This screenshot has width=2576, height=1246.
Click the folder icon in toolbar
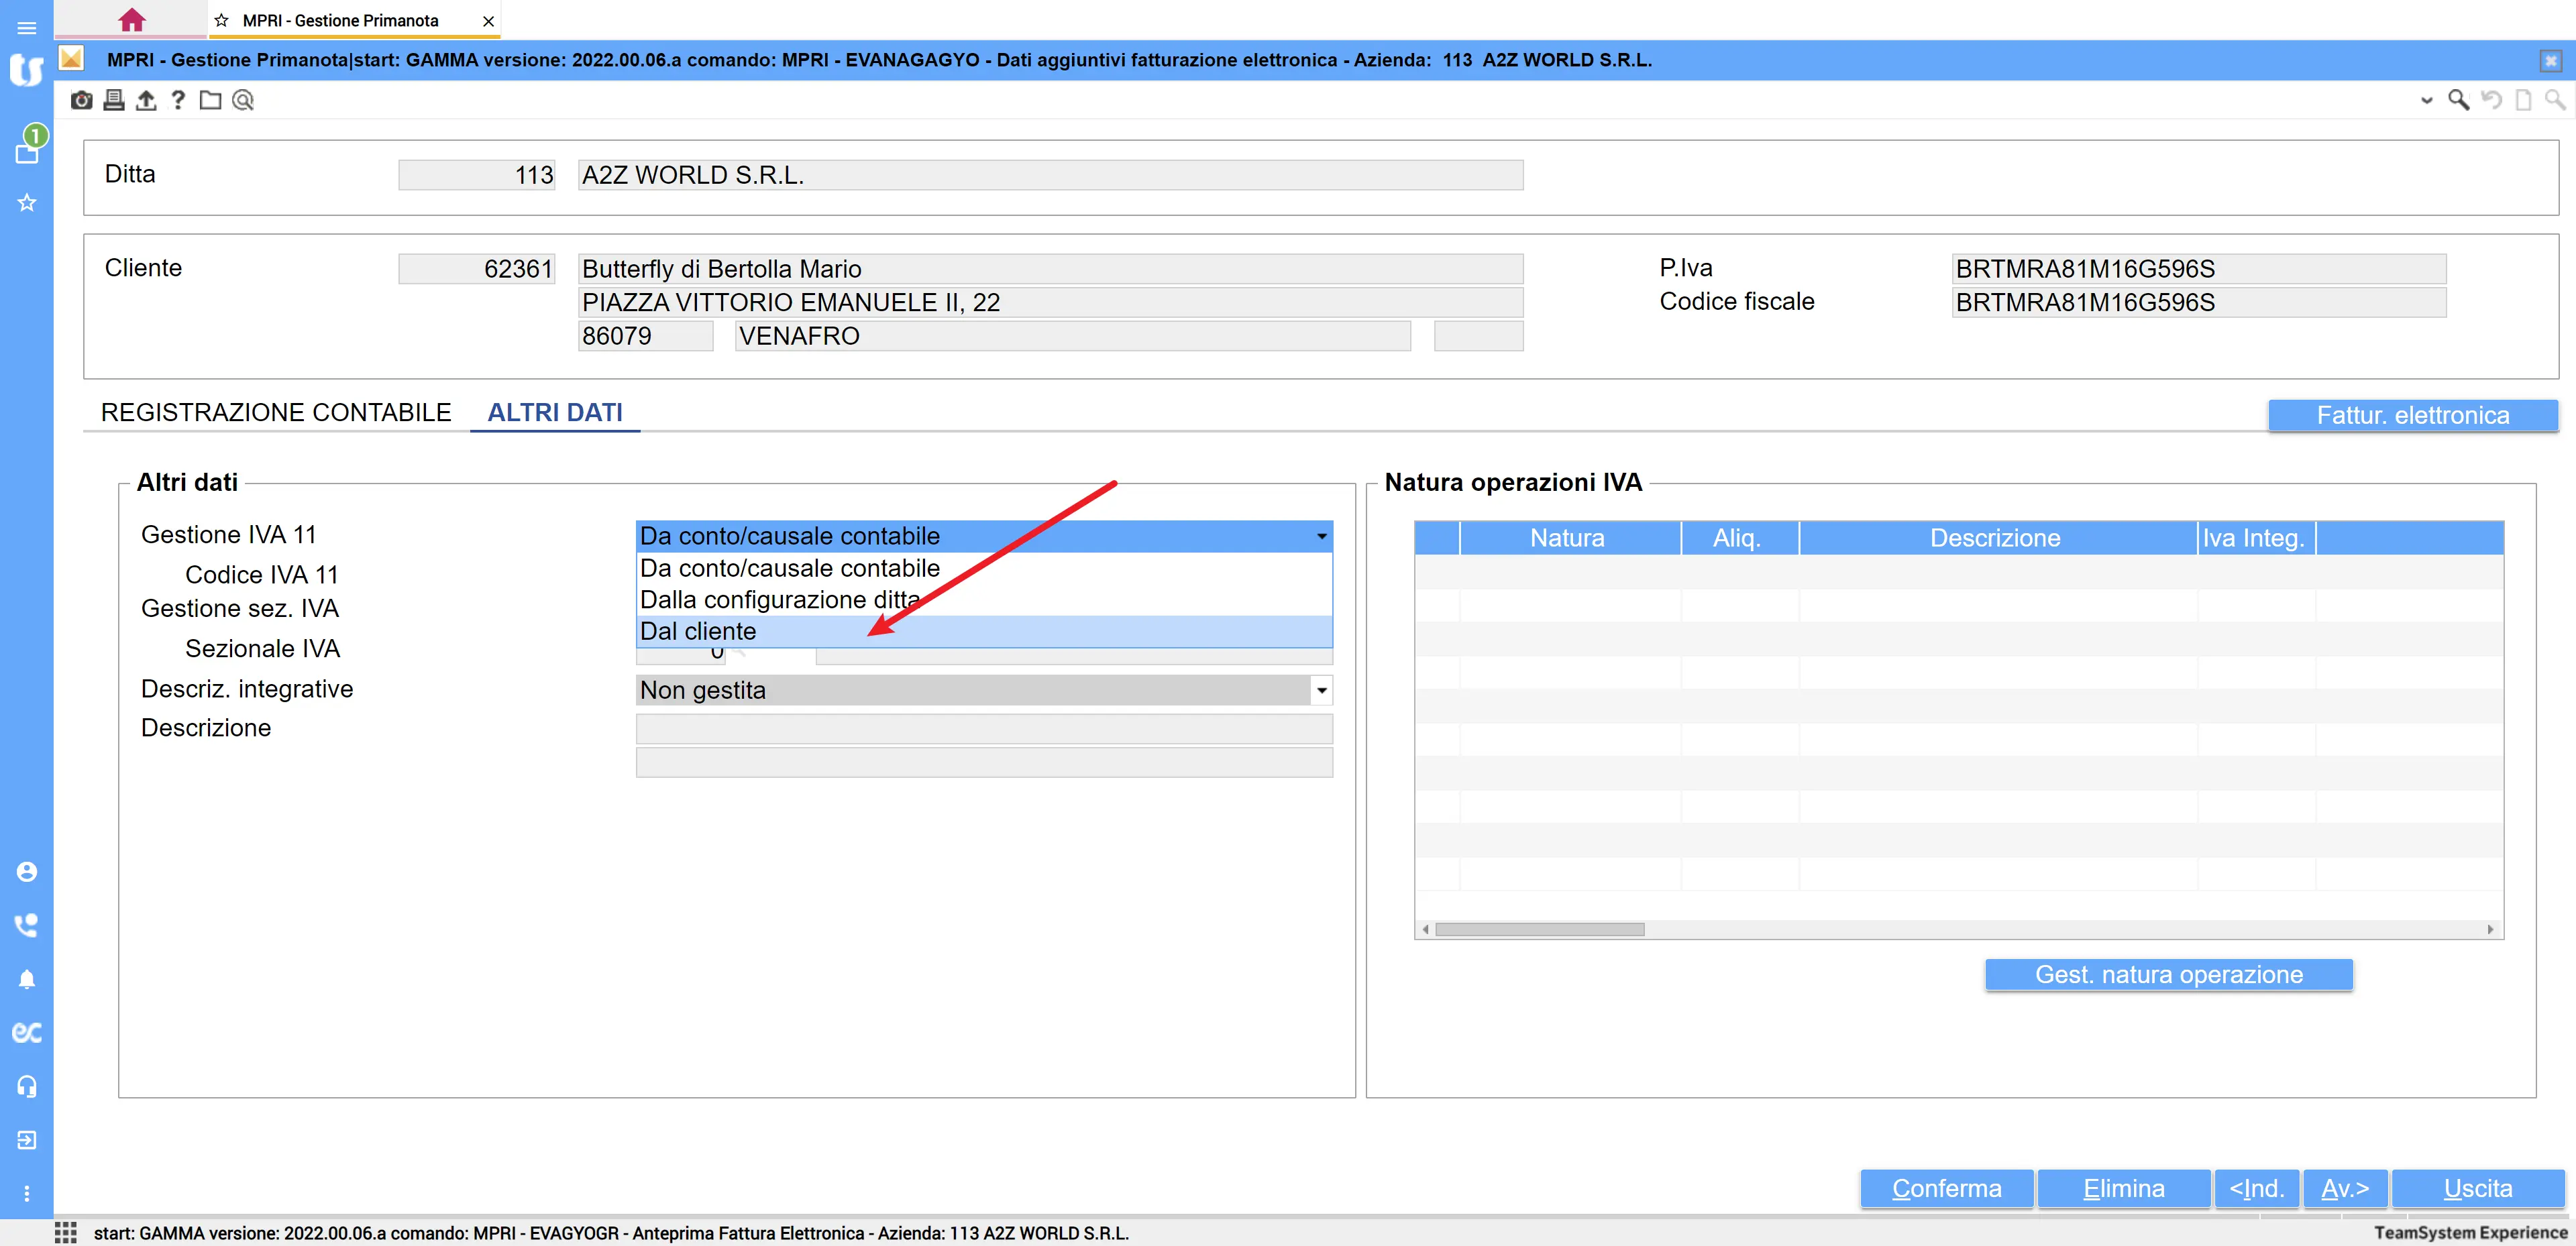point(210,100)
